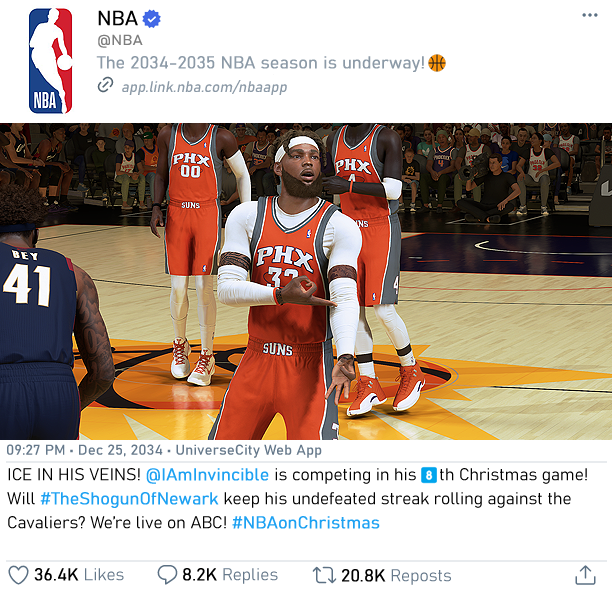This screenshot has height=590, width=612.
Task: Share the post with the upload icon
Action: point(585,575)
